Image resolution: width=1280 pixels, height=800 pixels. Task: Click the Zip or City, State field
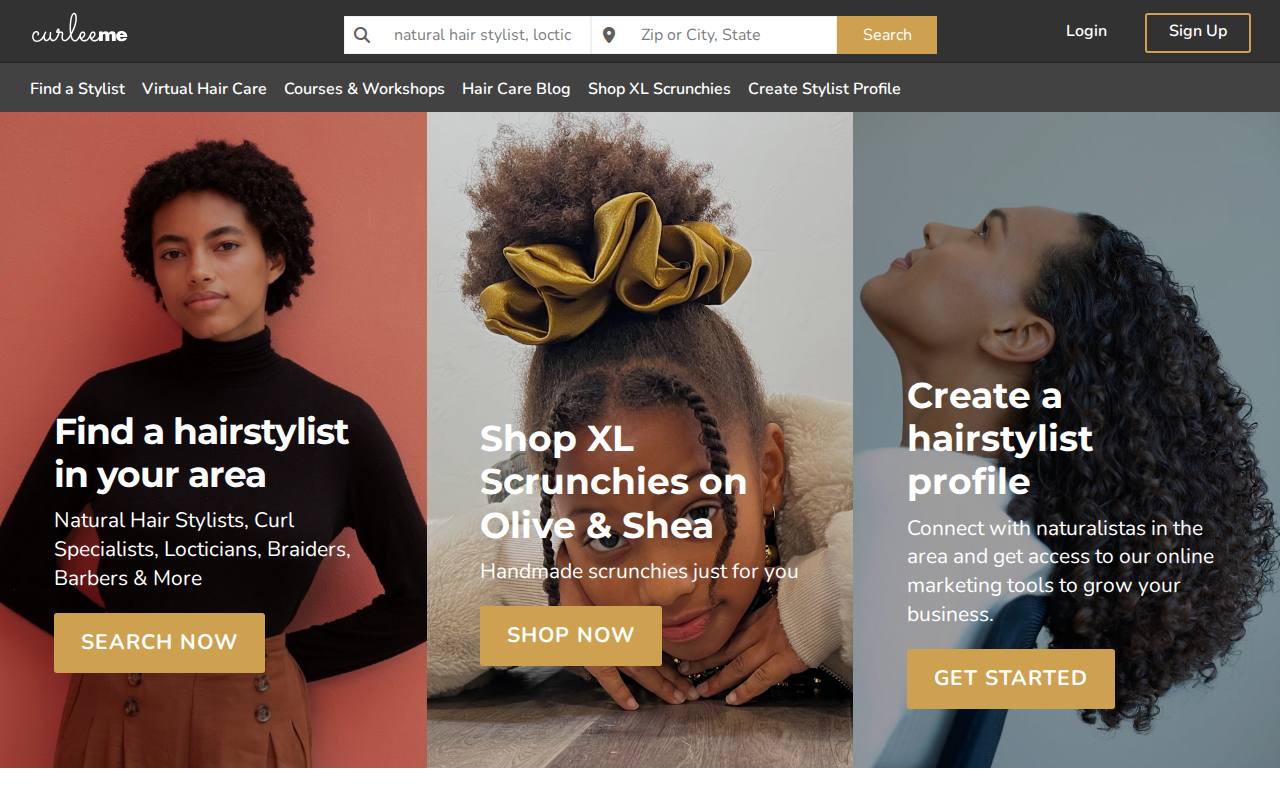733,35
